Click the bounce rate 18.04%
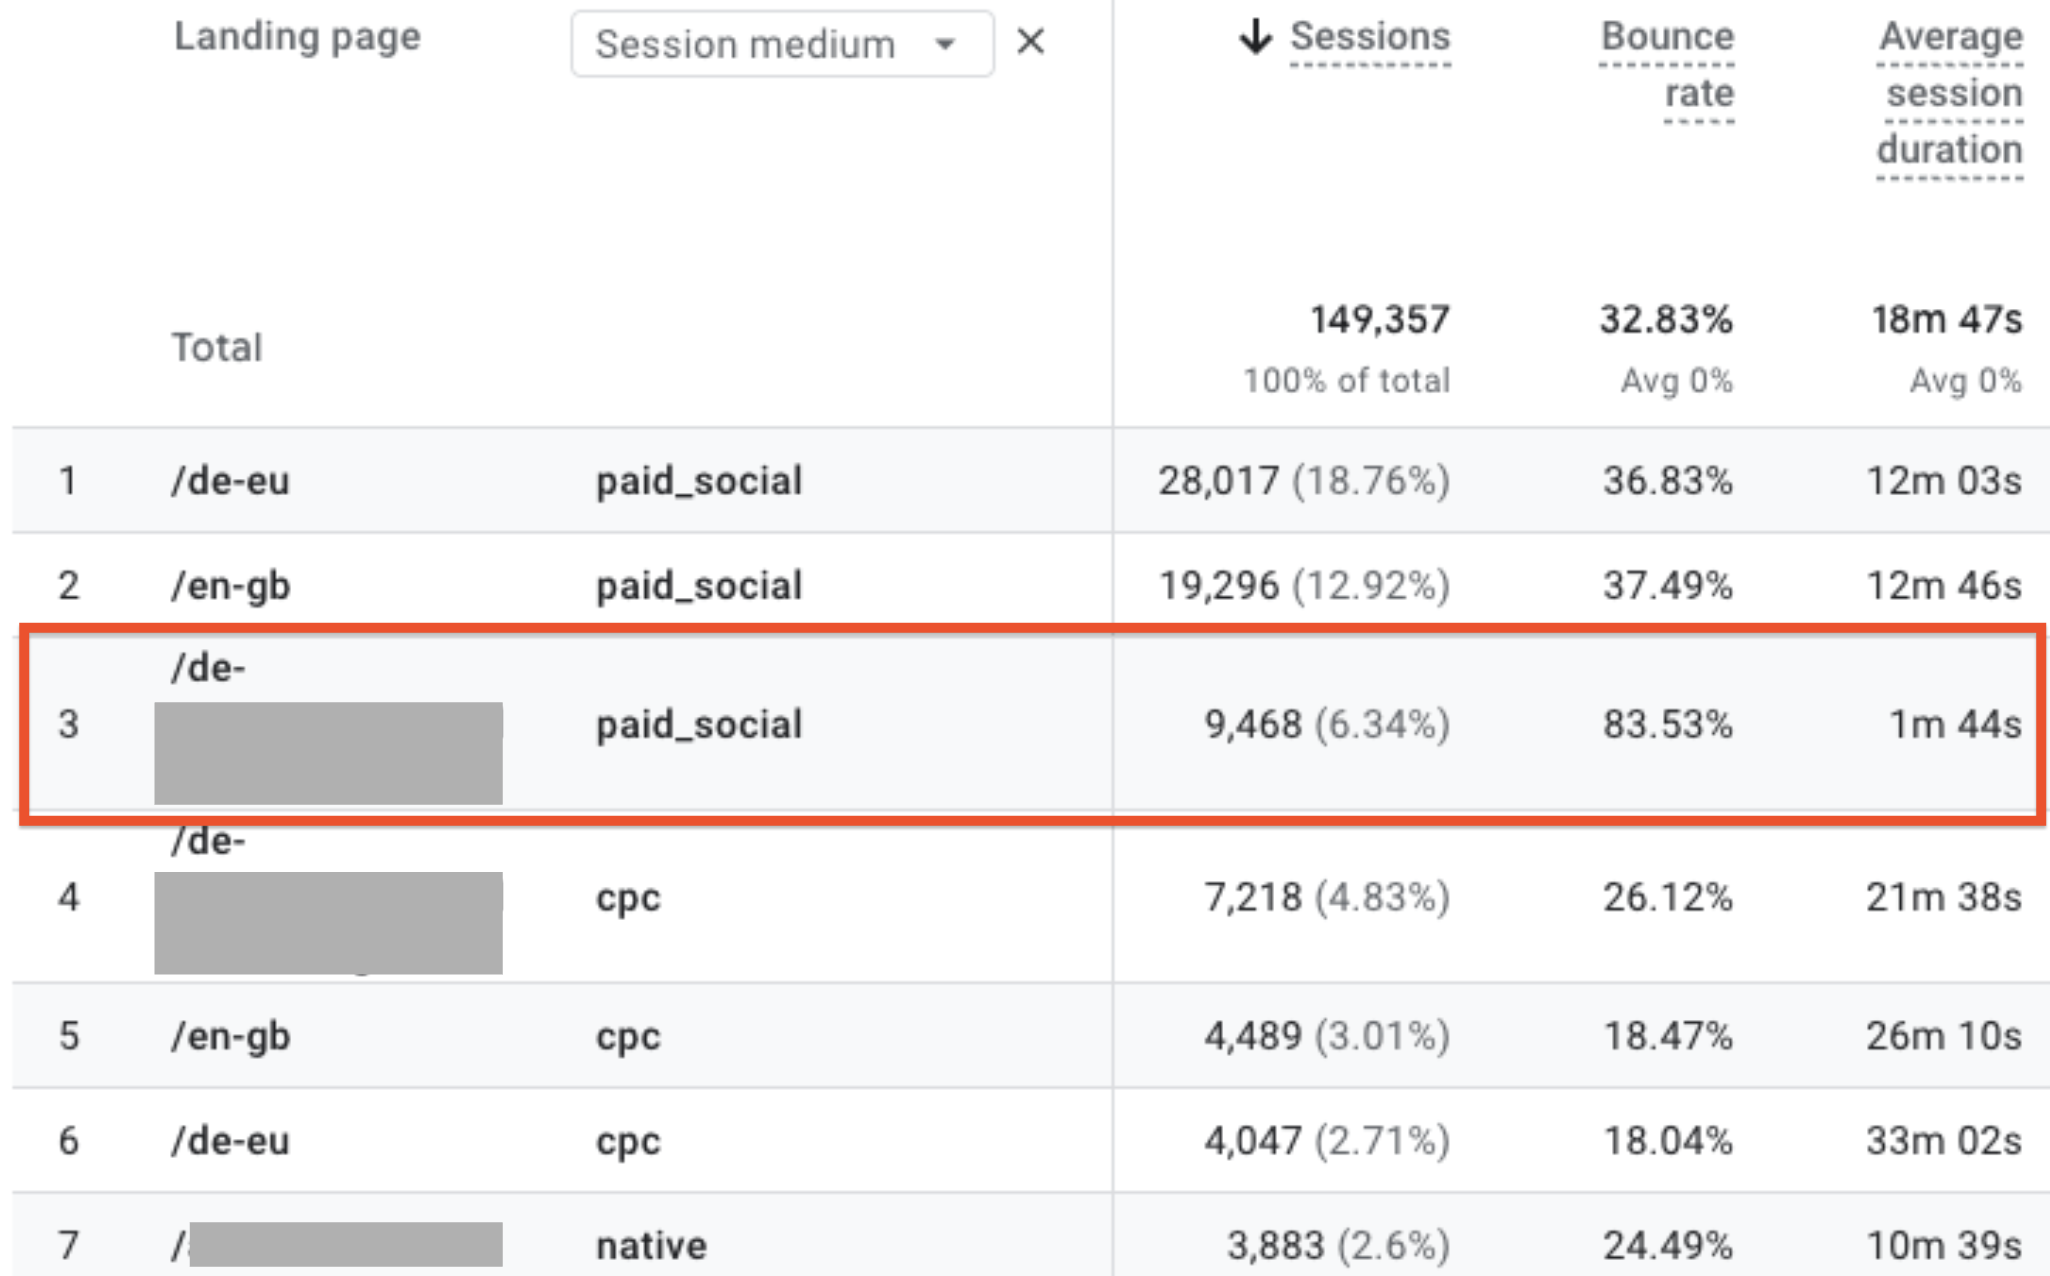 1668,1141
